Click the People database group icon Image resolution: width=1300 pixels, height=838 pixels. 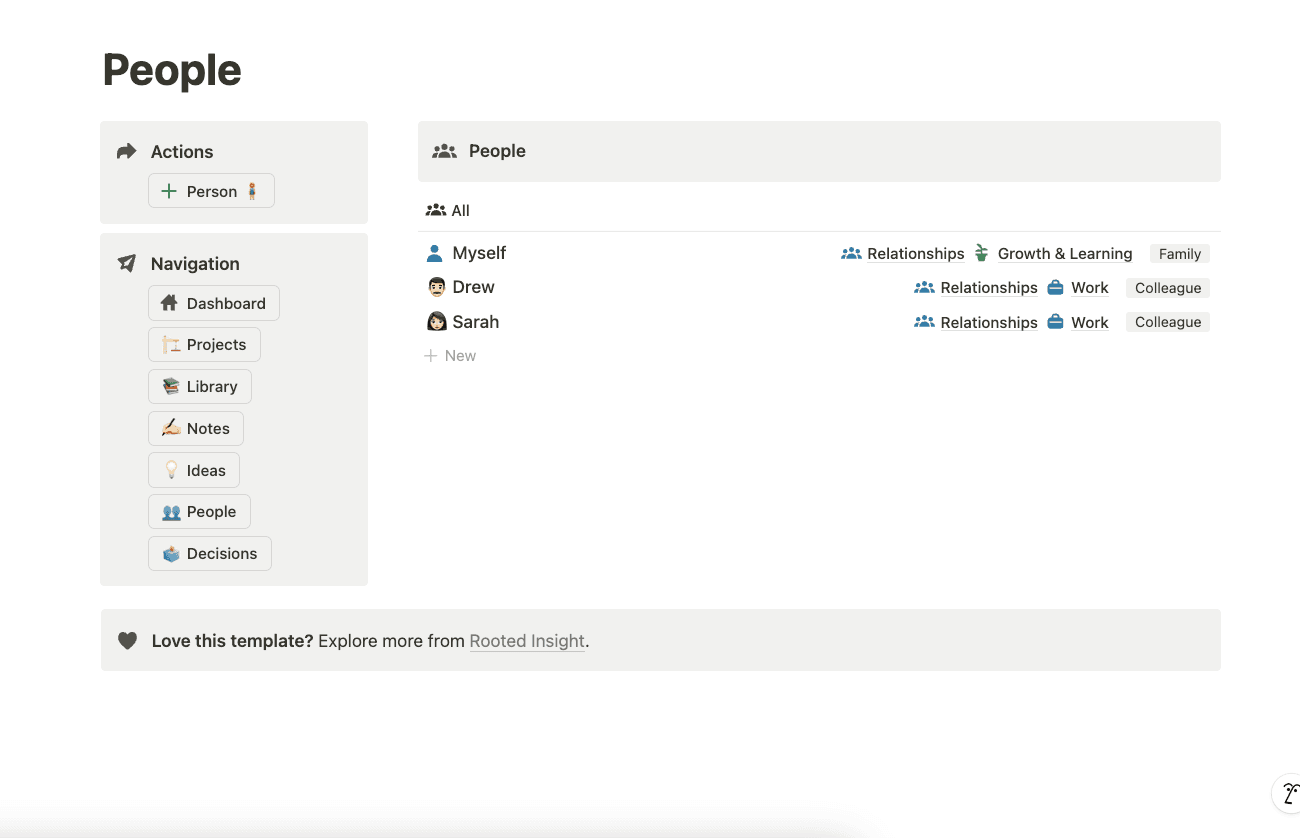pyautogui.click(x=444, y=151)
